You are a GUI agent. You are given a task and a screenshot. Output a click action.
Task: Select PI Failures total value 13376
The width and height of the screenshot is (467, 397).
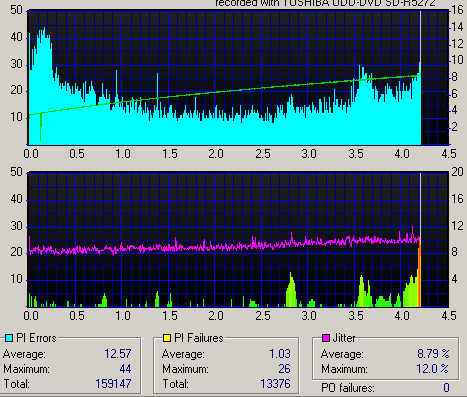[275, 384]
